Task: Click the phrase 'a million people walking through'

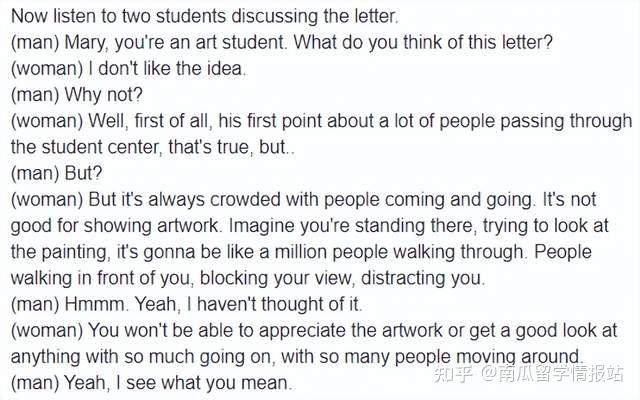Action: (394, 252)
